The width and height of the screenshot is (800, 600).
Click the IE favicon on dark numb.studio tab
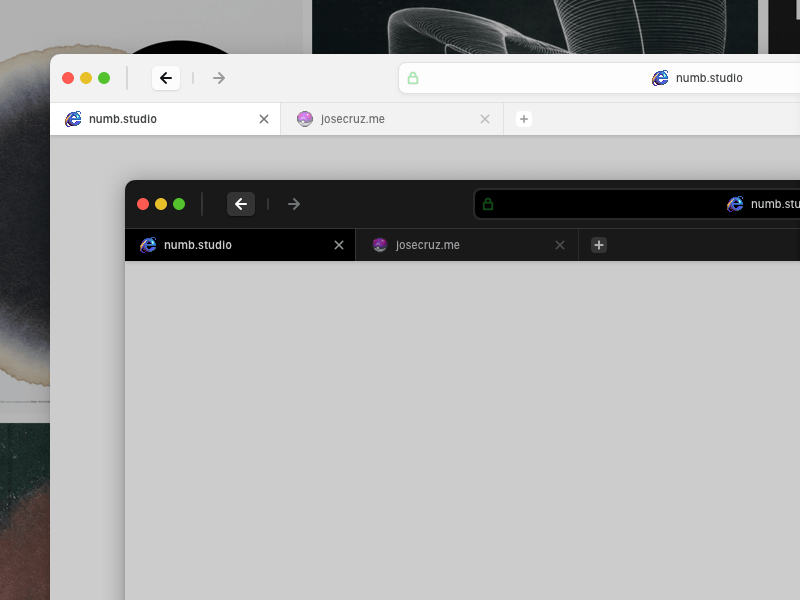pos(148,245)
